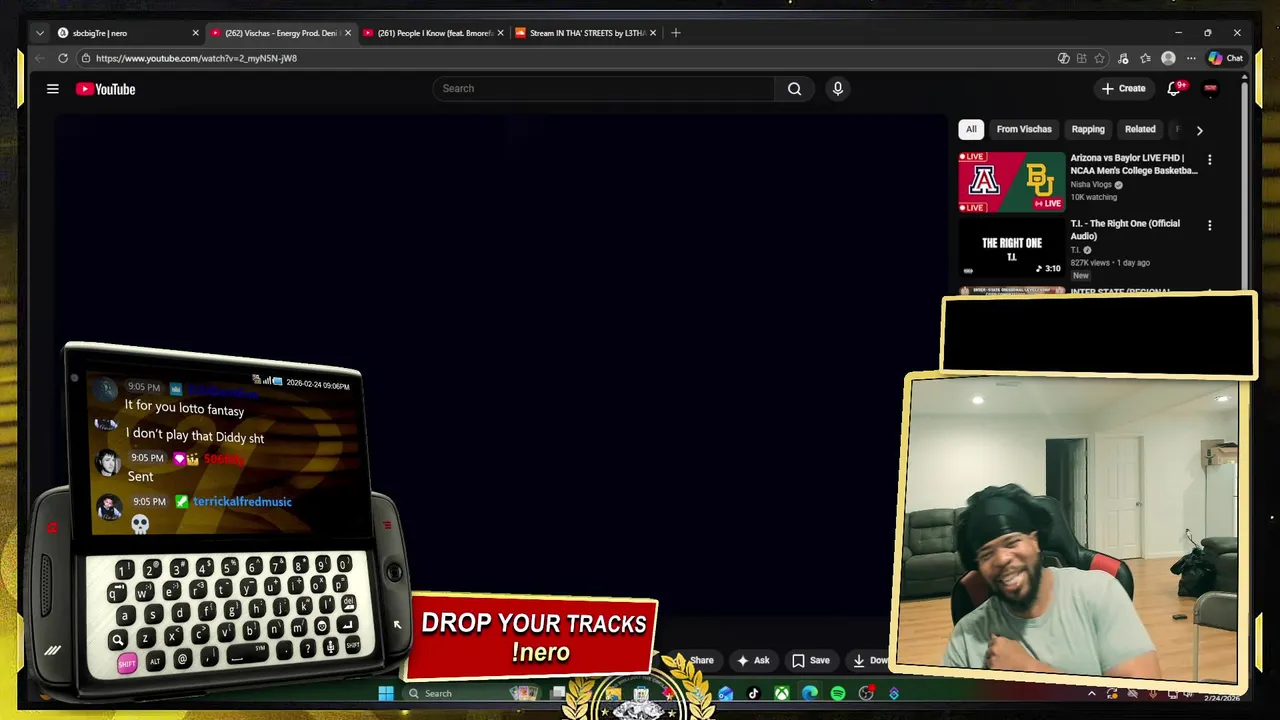Switch to People I Know tab
1280x720 pixels.
pyautogui.click(x=432, y=33)
